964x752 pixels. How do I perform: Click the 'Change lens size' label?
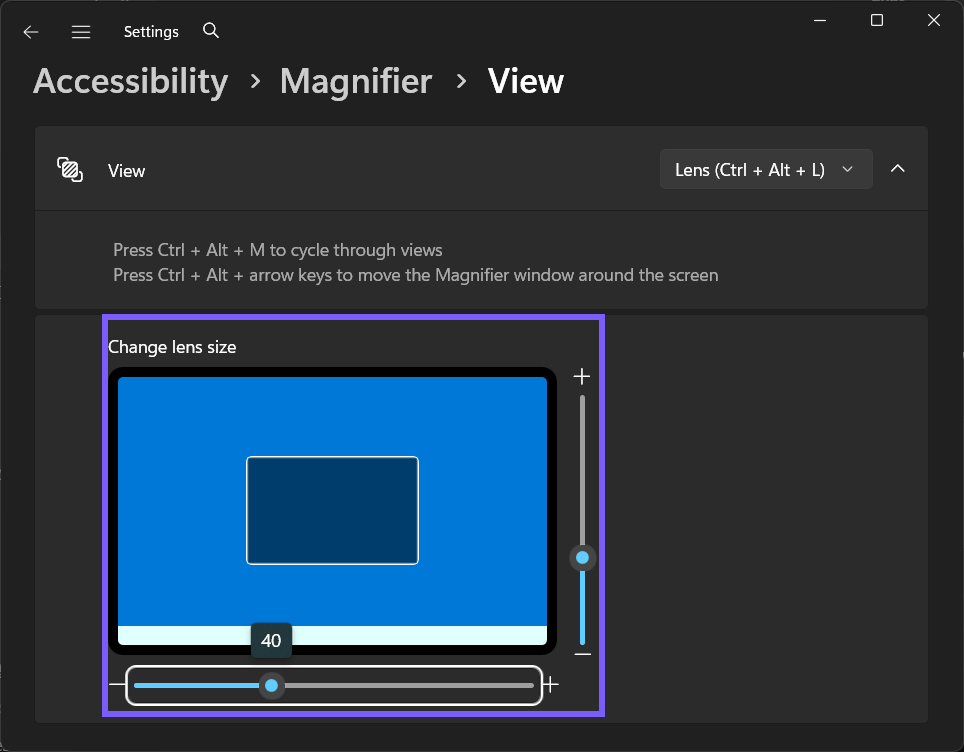[172, 347]
